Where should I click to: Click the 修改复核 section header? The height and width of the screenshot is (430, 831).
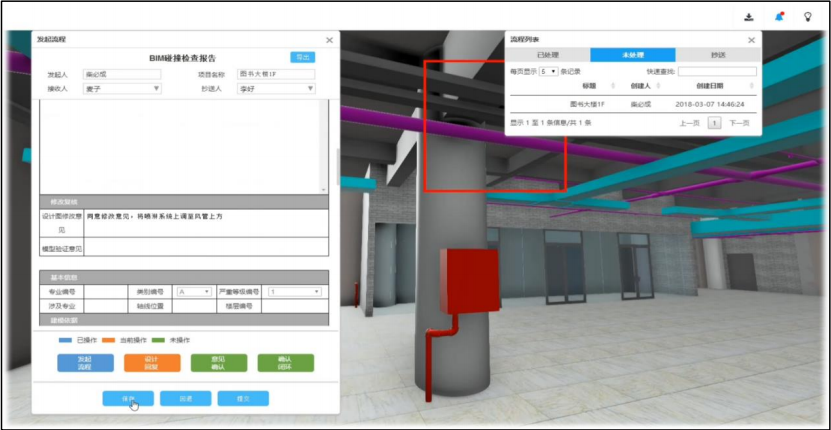(x=184, y=202)
